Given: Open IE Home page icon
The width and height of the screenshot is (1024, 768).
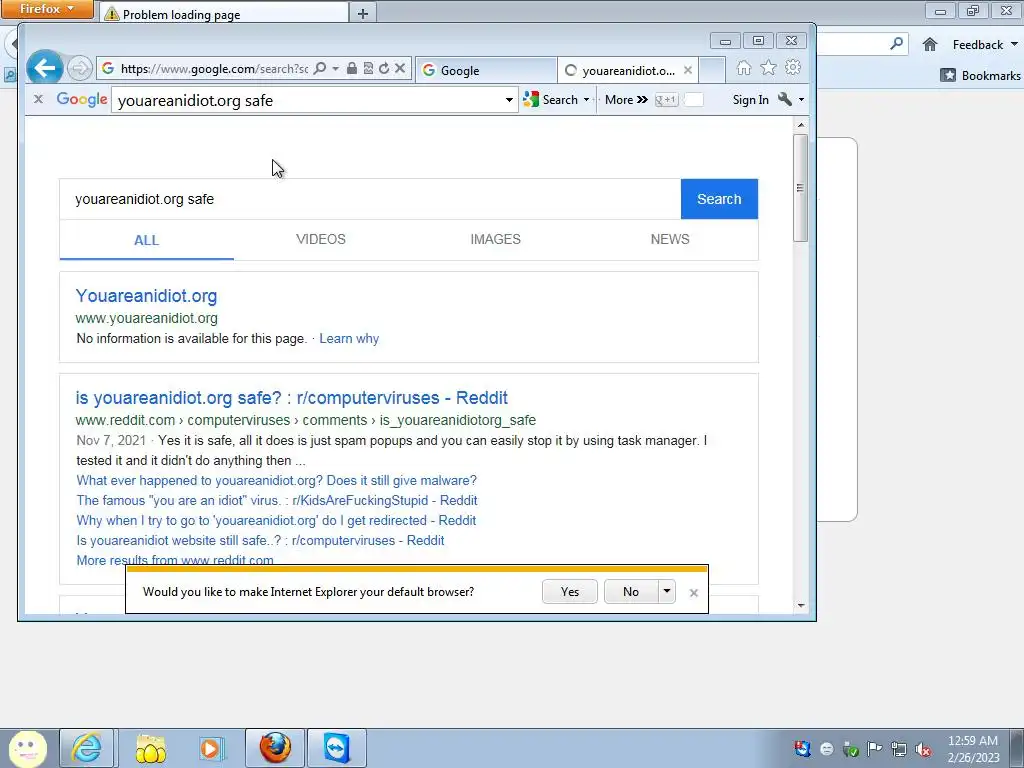Looking at the screenshot, I should tap(744, 68).
